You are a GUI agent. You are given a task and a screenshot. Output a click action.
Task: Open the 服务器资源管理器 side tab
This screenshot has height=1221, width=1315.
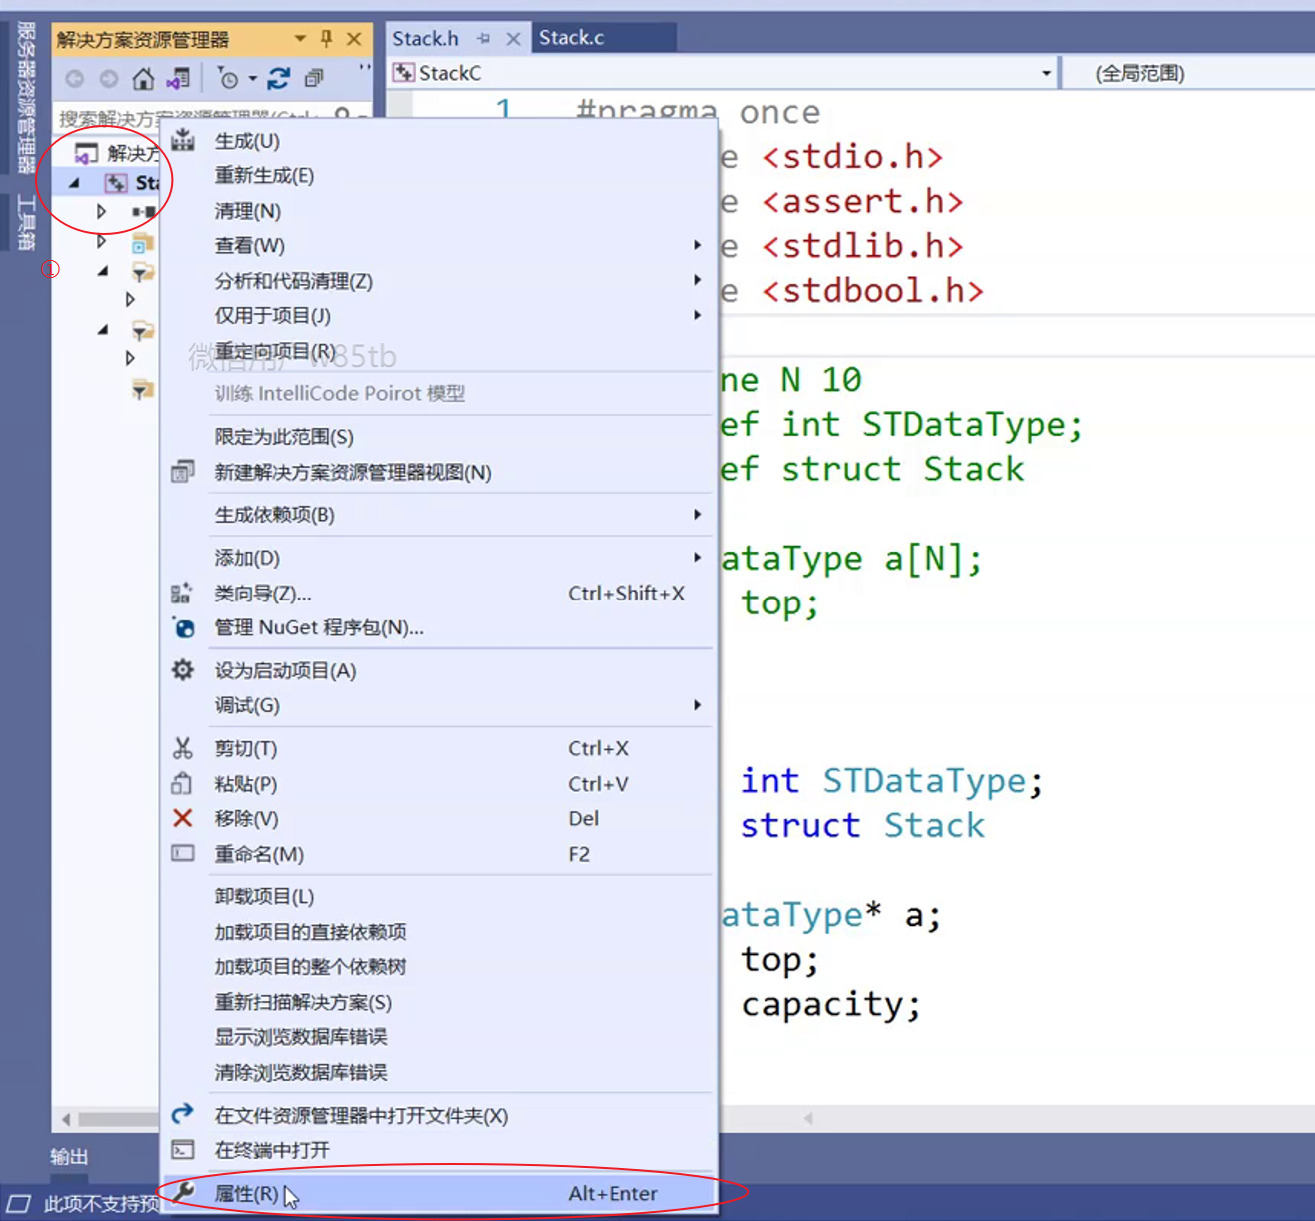25,98
